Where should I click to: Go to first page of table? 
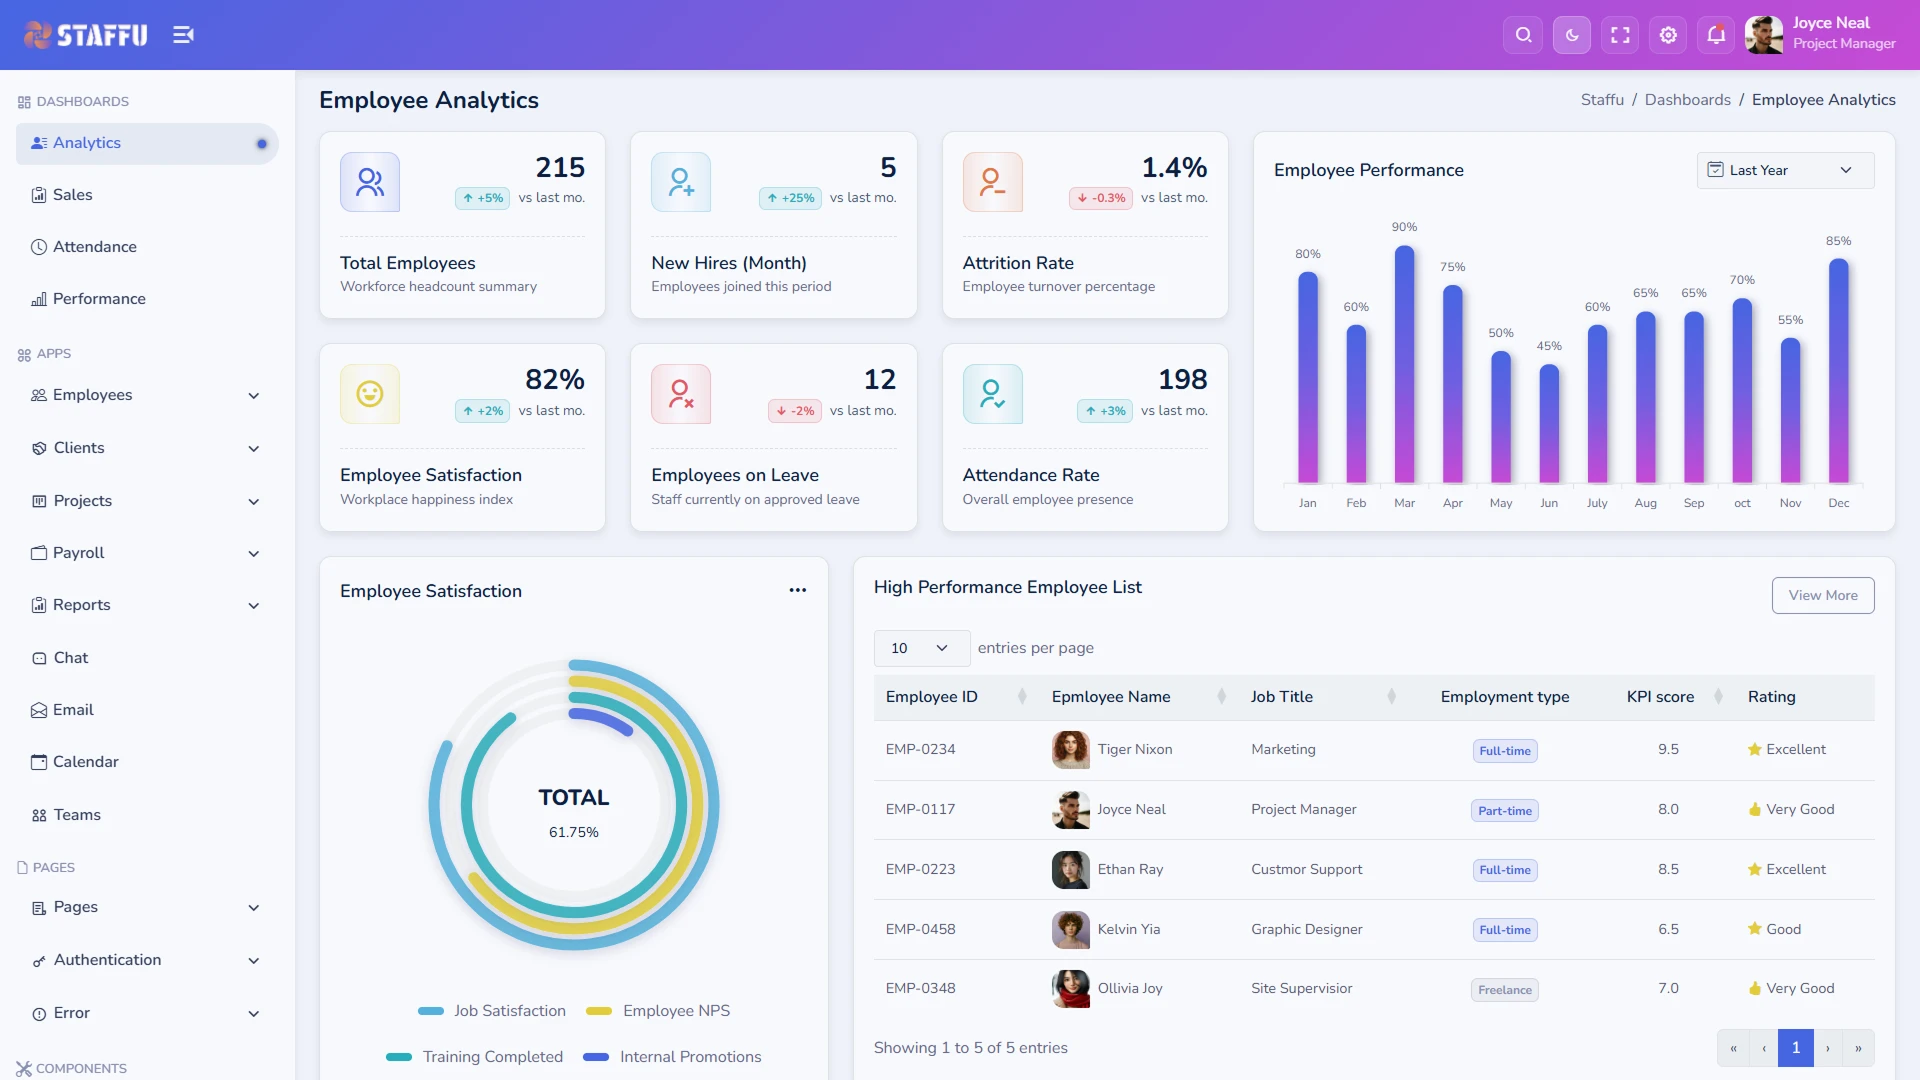coord(1733,1048)
